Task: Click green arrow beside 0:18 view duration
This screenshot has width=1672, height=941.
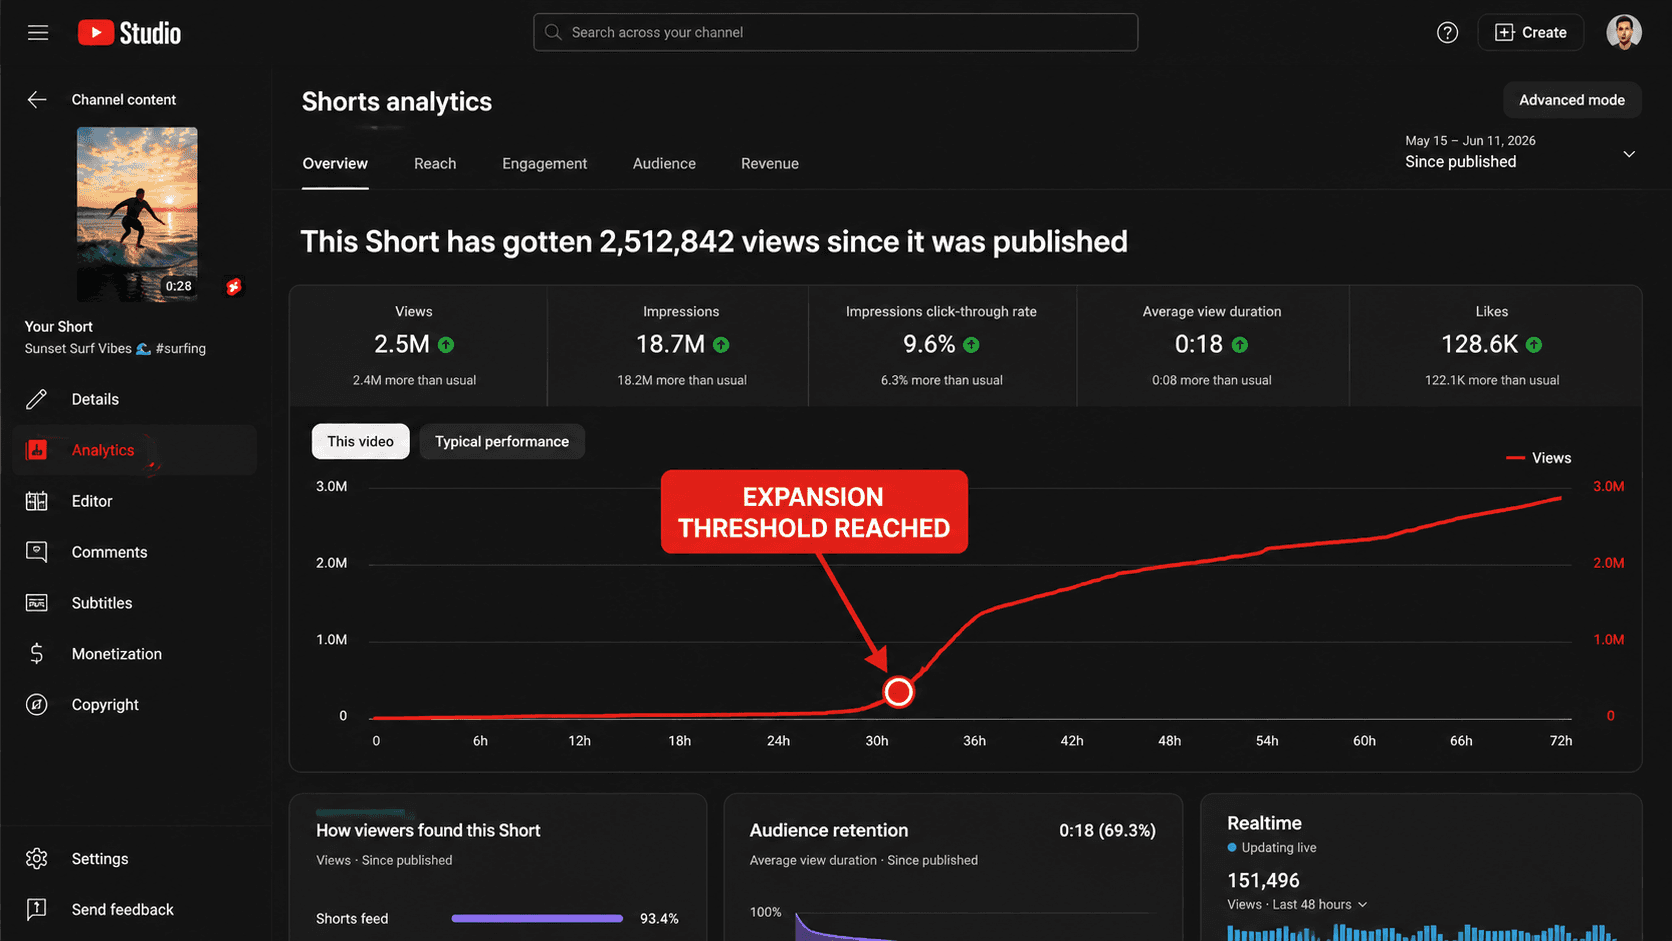Action: 1240,345
